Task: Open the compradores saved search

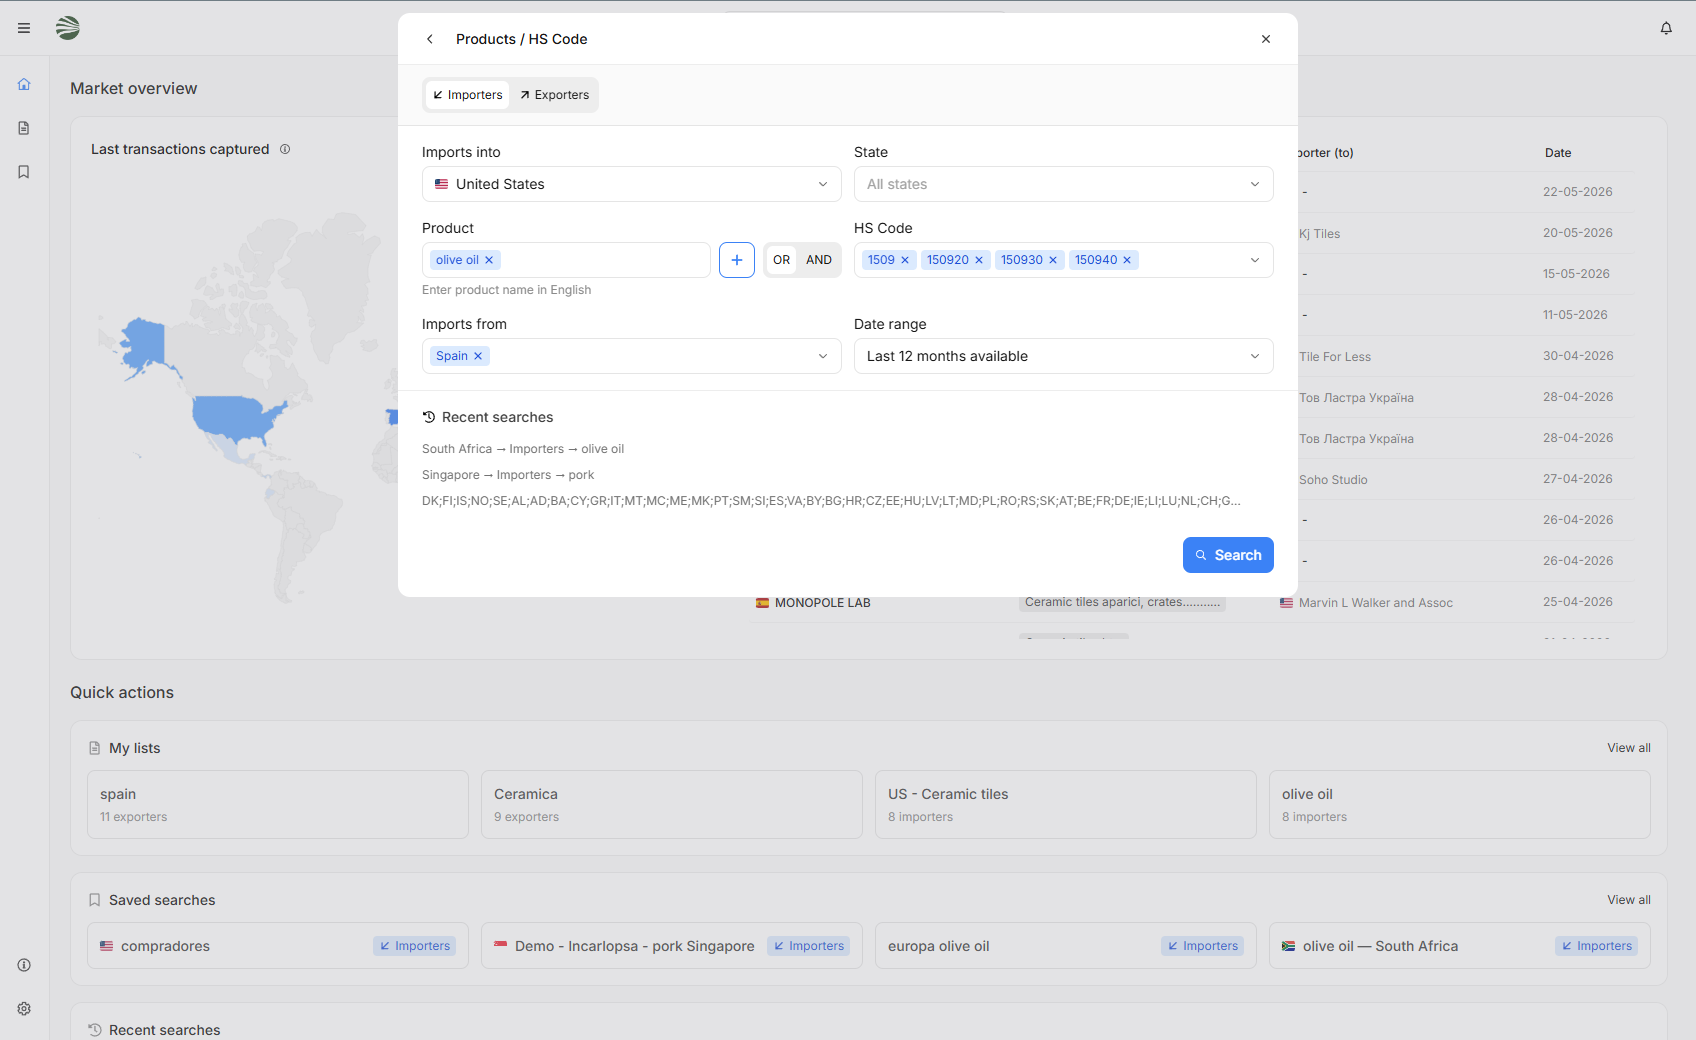Action: tap(278, 946)
